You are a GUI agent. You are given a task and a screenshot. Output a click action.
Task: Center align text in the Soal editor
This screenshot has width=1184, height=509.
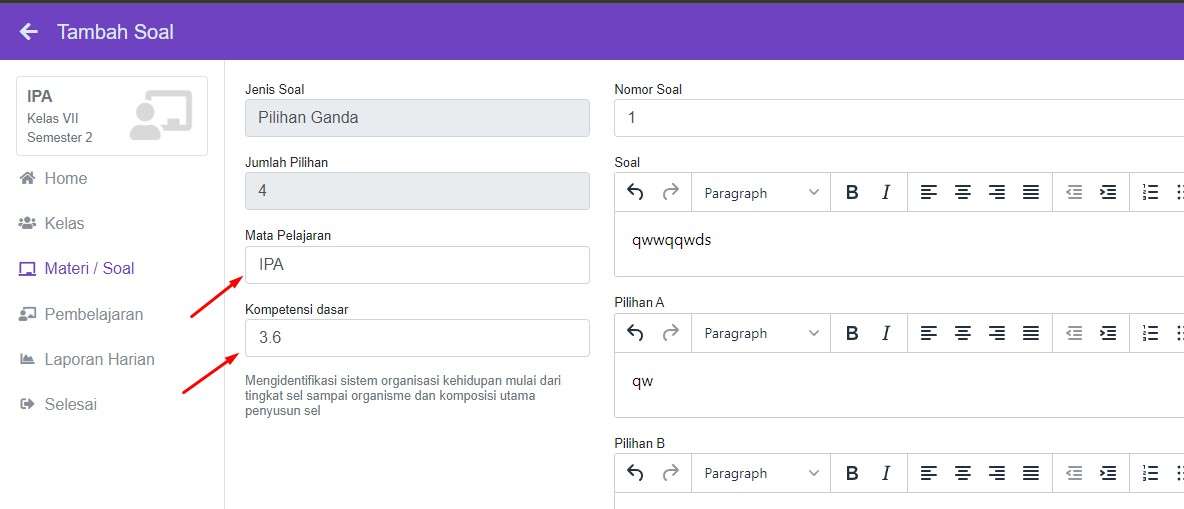tap(962, 193)
